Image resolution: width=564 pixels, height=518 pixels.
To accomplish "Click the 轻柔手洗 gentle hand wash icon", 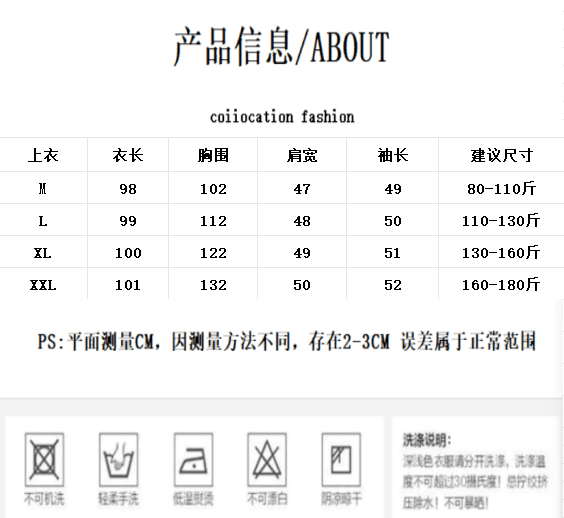I will [x=118, y=459].
